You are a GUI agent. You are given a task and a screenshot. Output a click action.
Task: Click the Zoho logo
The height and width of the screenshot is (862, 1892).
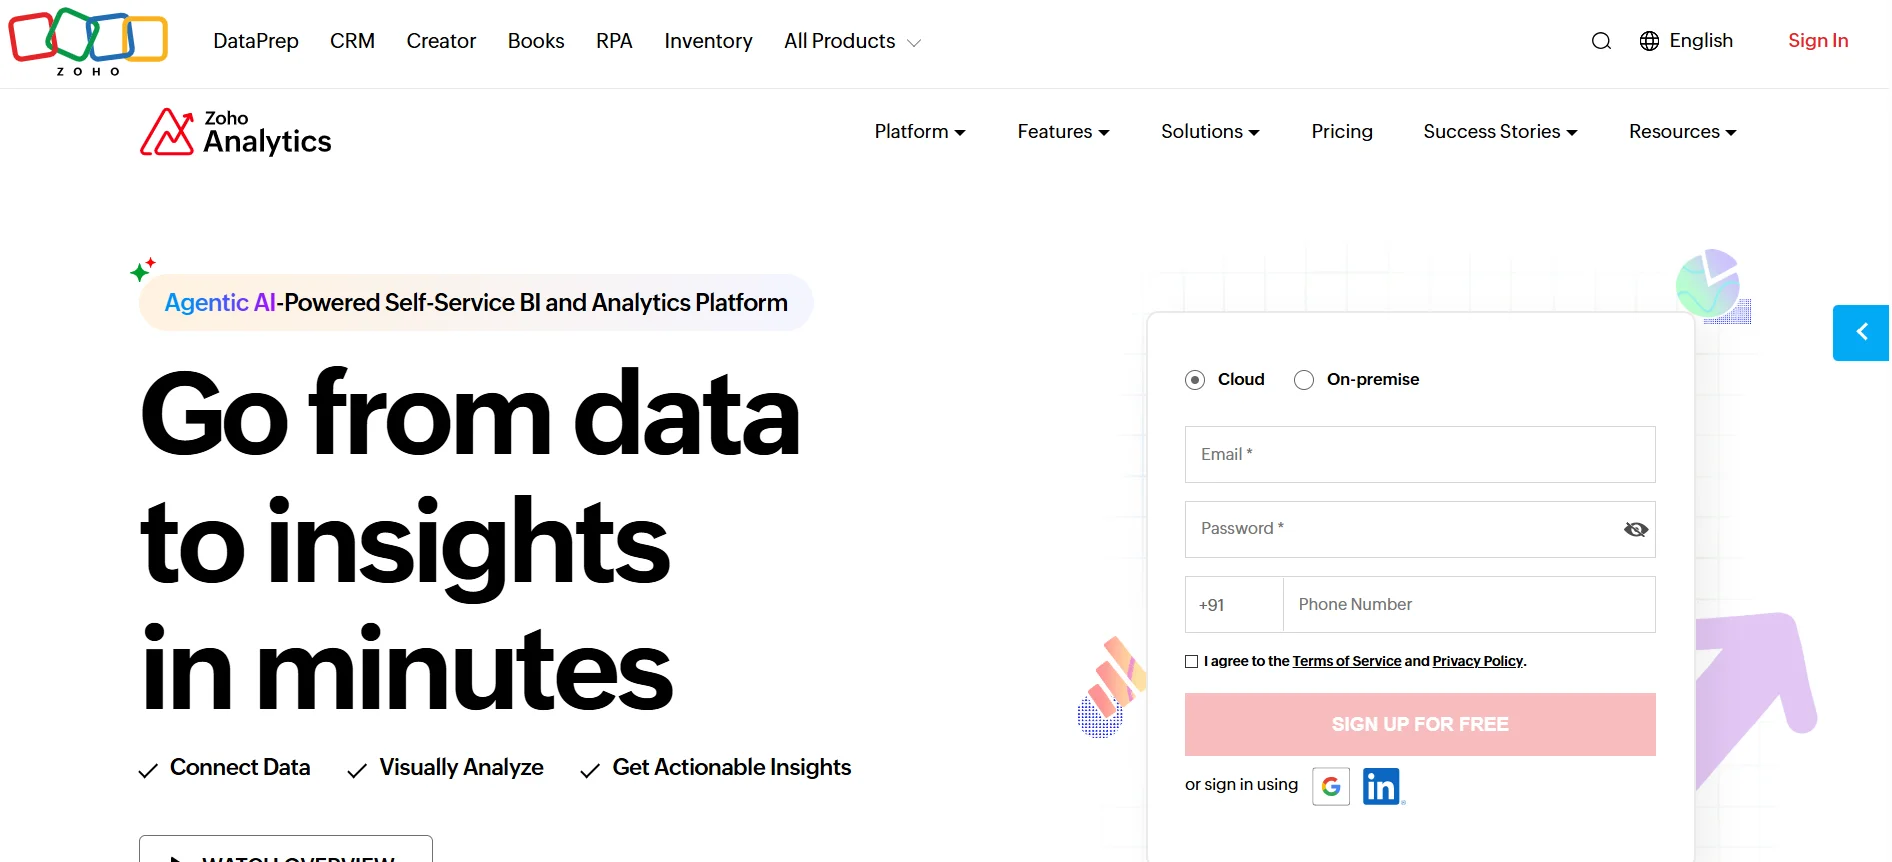click(x=88, y=41)
